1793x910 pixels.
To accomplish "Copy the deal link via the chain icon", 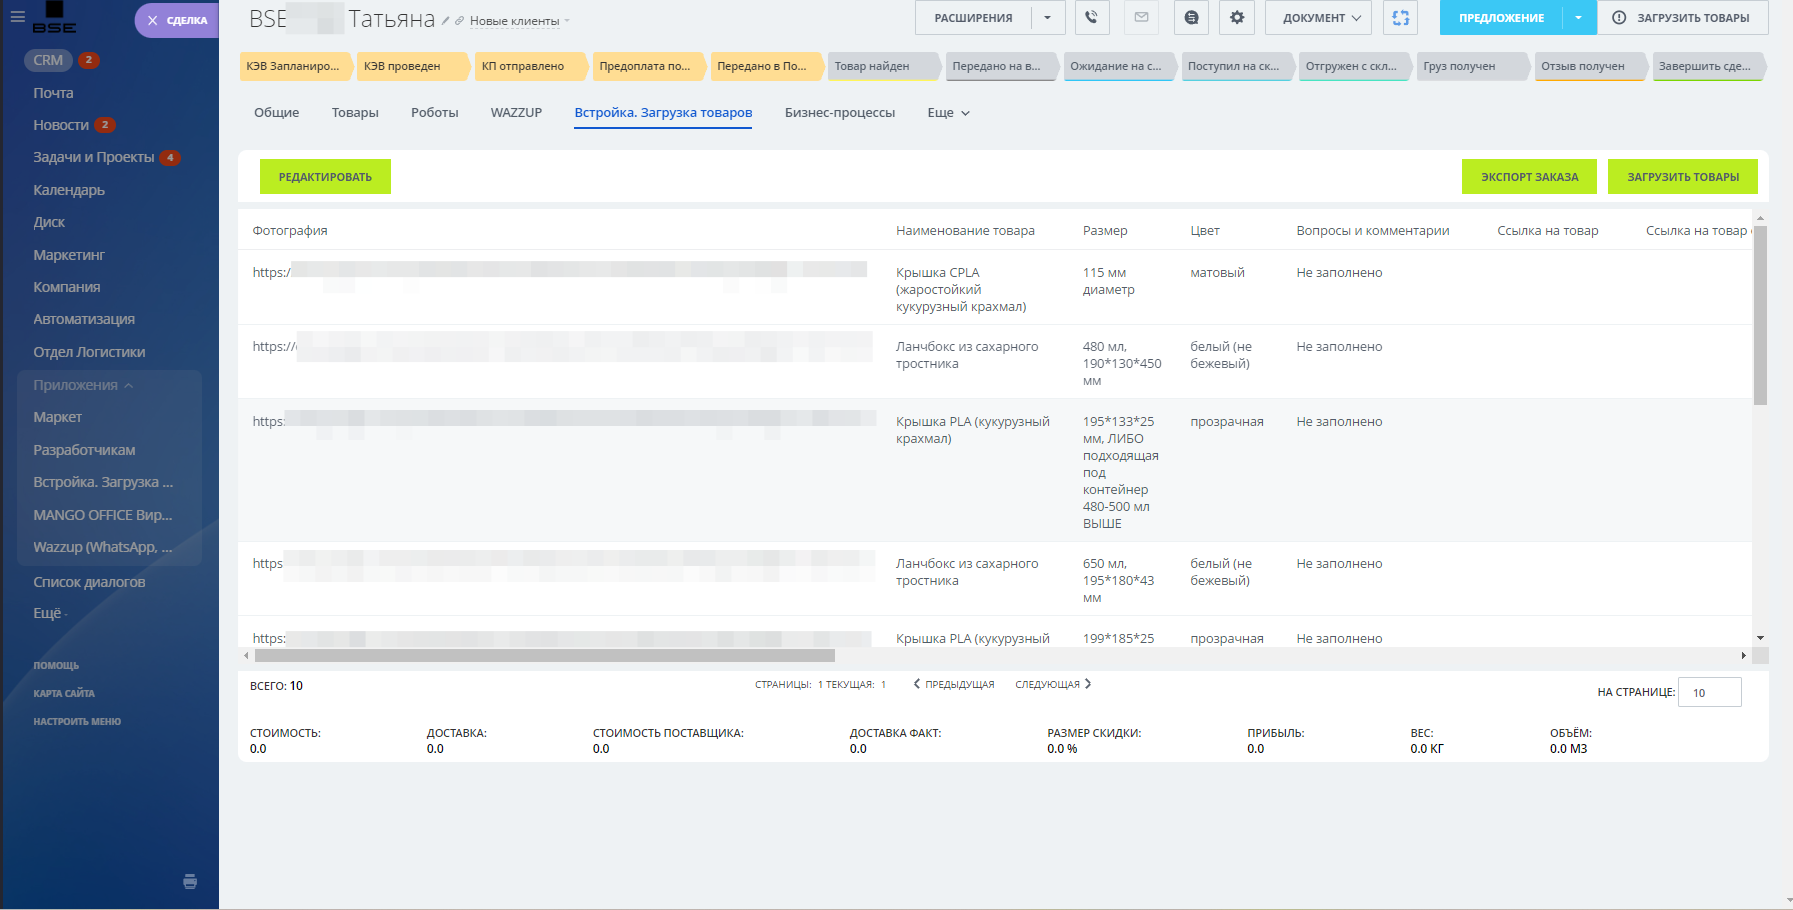I will pos(460,21).
